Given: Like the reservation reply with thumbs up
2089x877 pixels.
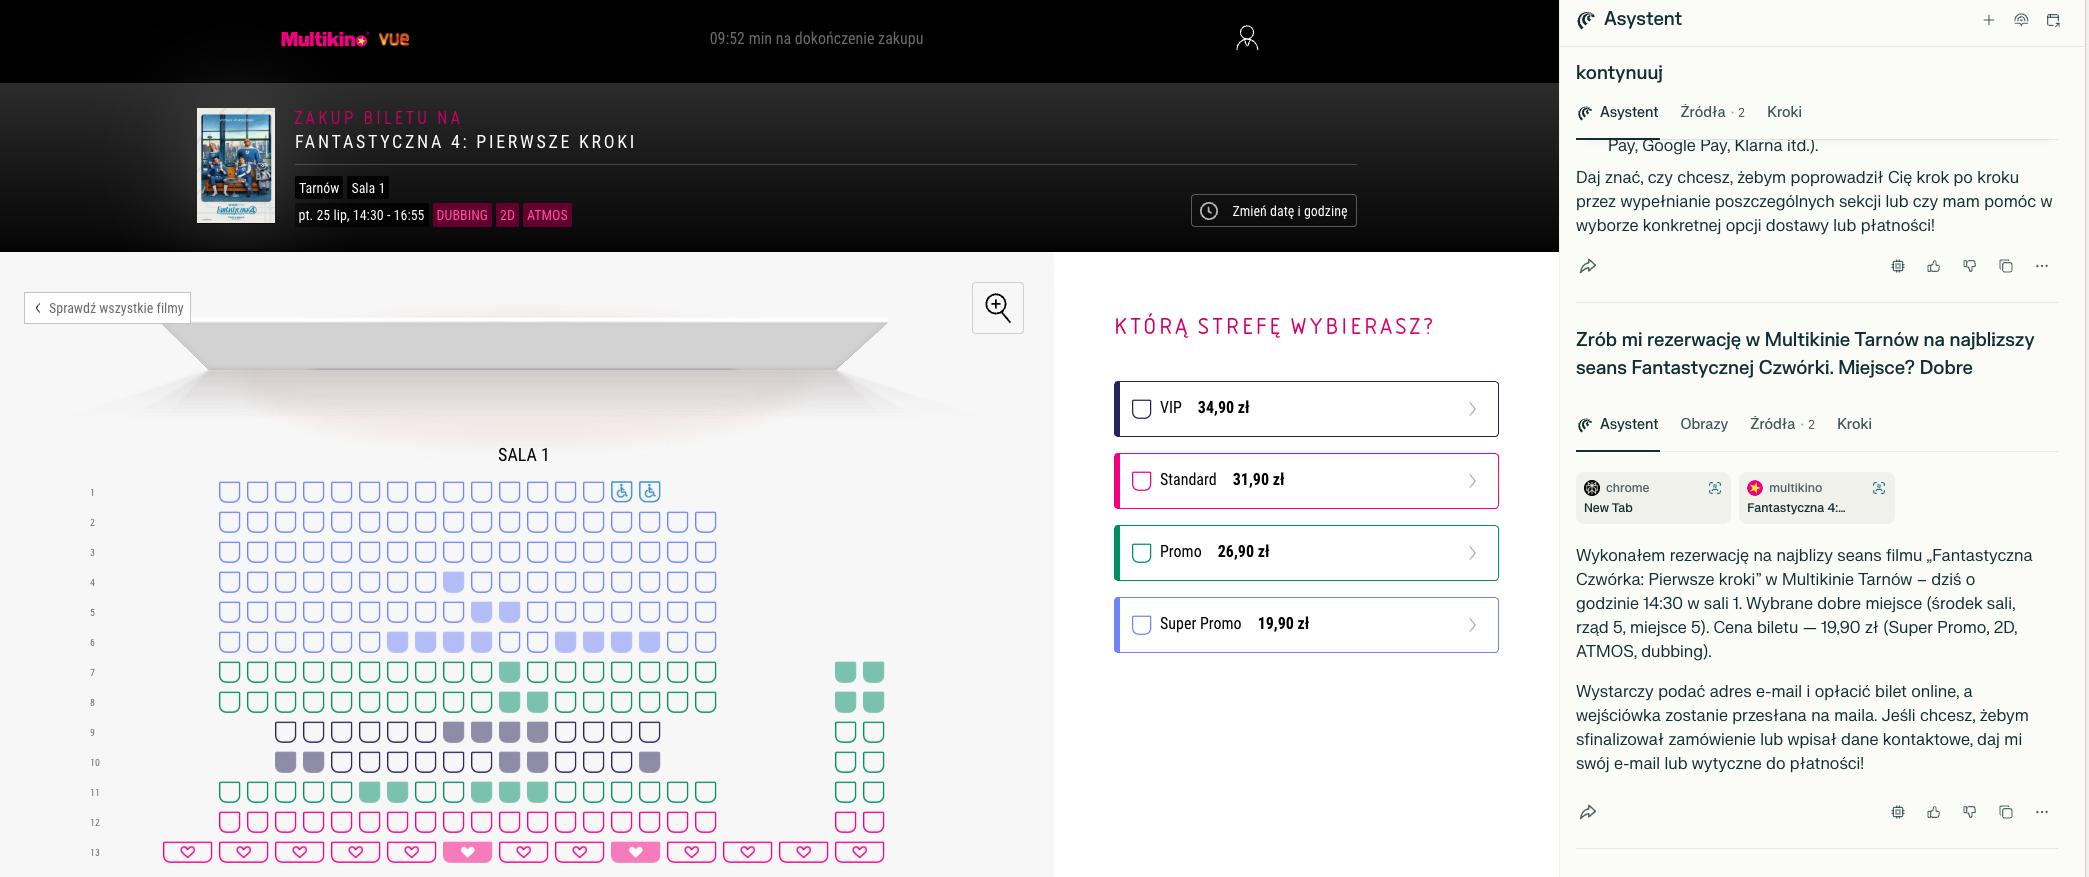Looking at the screenshot, I should [1934, 812].
